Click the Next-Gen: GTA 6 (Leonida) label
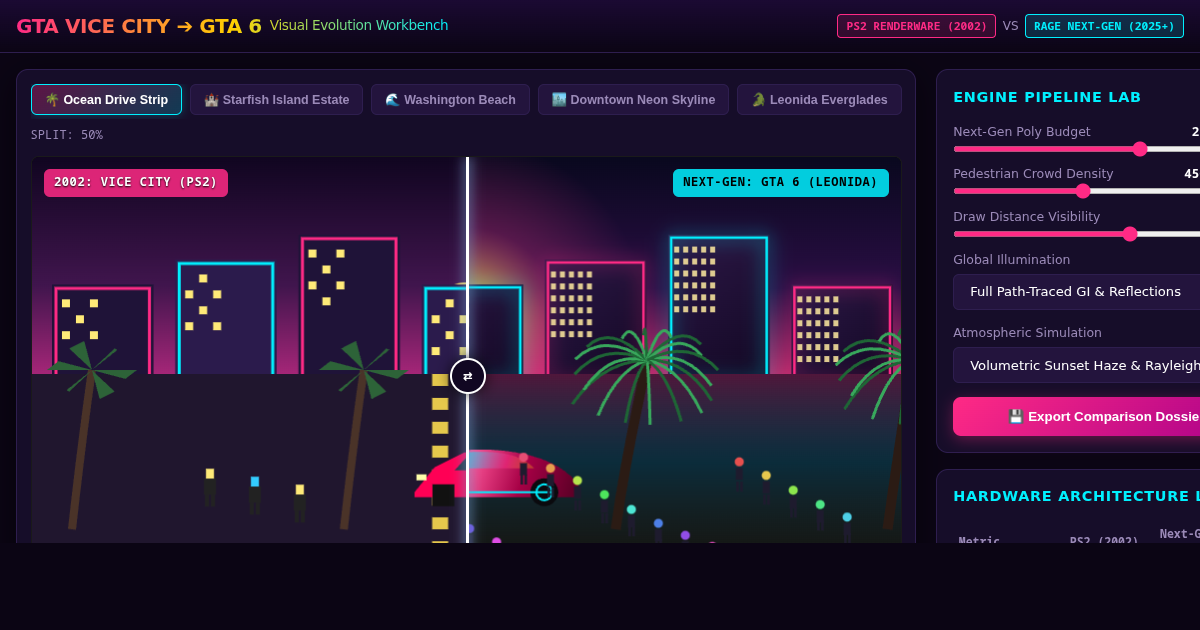Image resolution: width=1200 pixels, height=630 pixels. [x=780, y=183]
